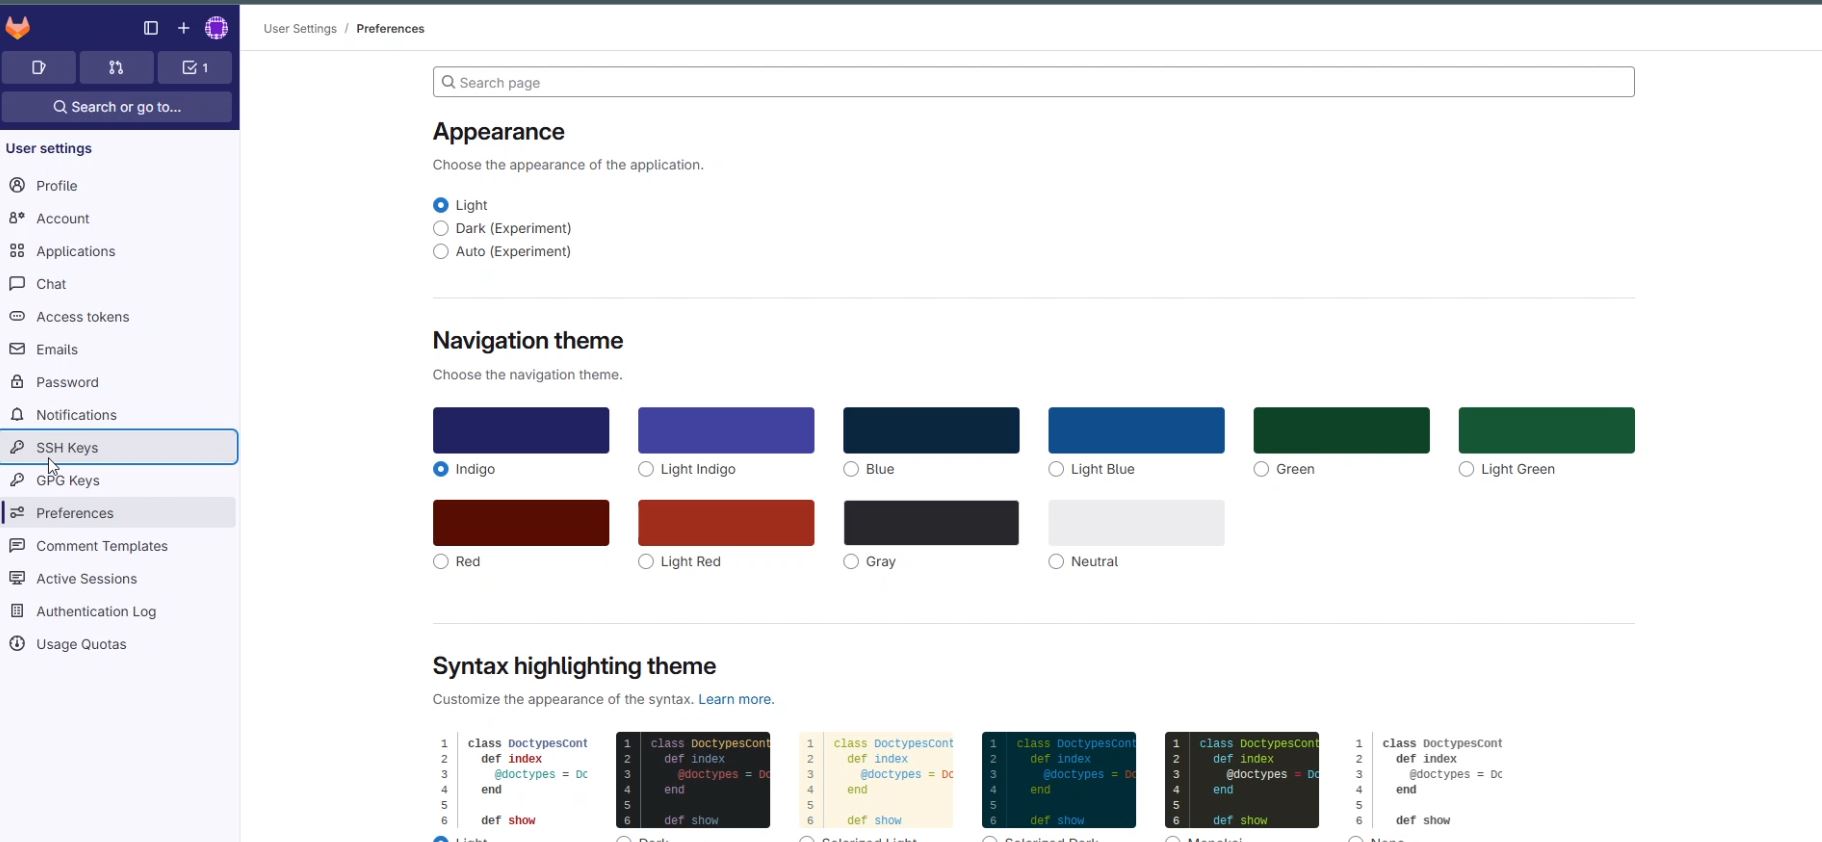Click the Account icon in sidebar
1822x842 pixels.
(17, 218)
